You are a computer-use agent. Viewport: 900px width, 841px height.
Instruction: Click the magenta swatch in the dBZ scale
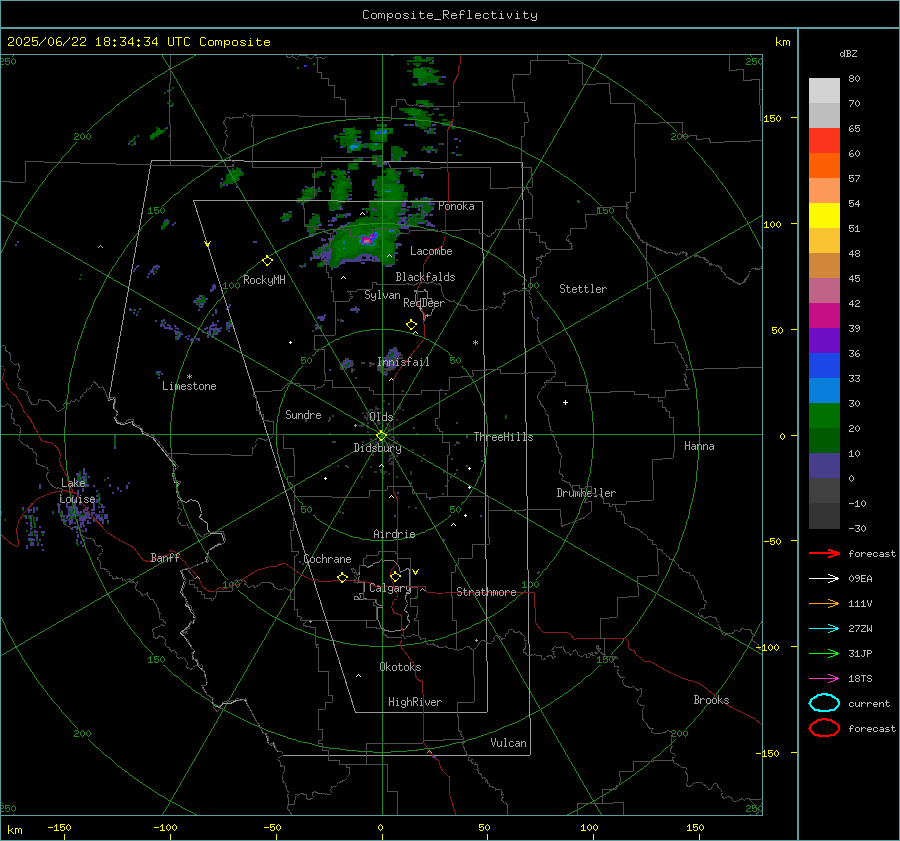[x=824, y=315]
